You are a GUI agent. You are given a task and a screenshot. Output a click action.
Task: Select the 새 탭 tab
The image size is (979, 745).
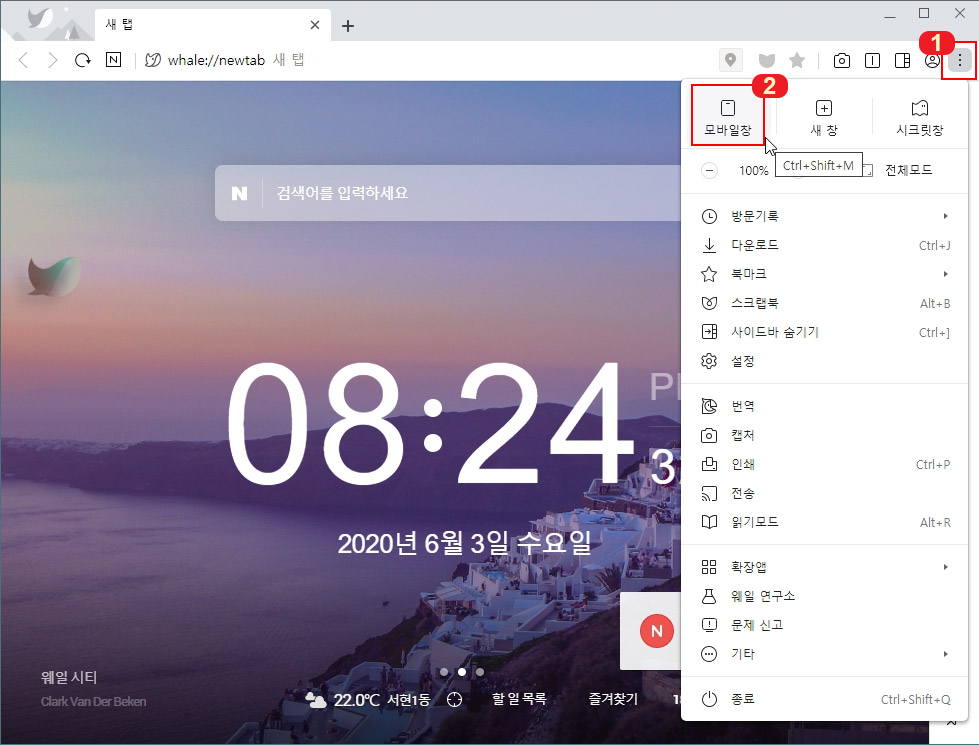tap(212, 25)
